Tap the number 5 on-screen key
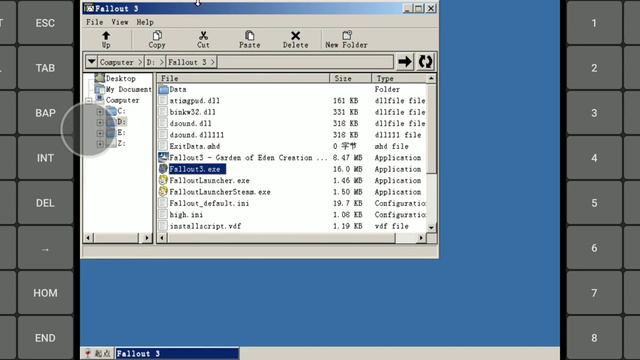The height and width of the screenshot is (360, 640). click(594, 203)
